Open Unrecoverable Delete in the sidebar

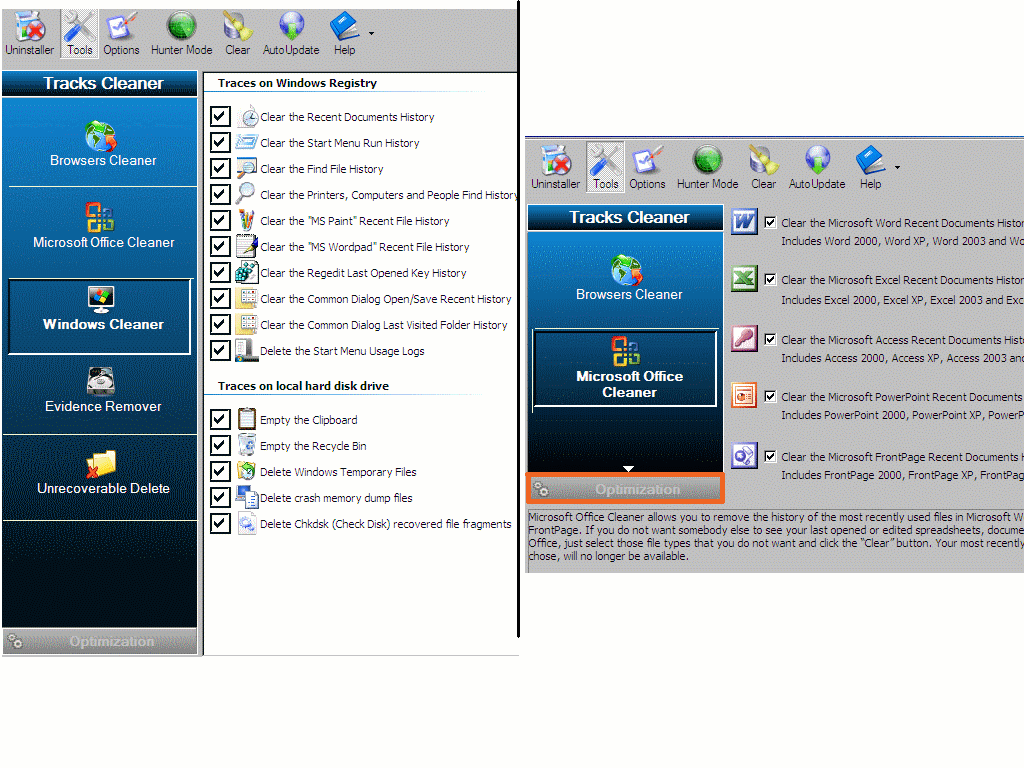click(103, 473)
